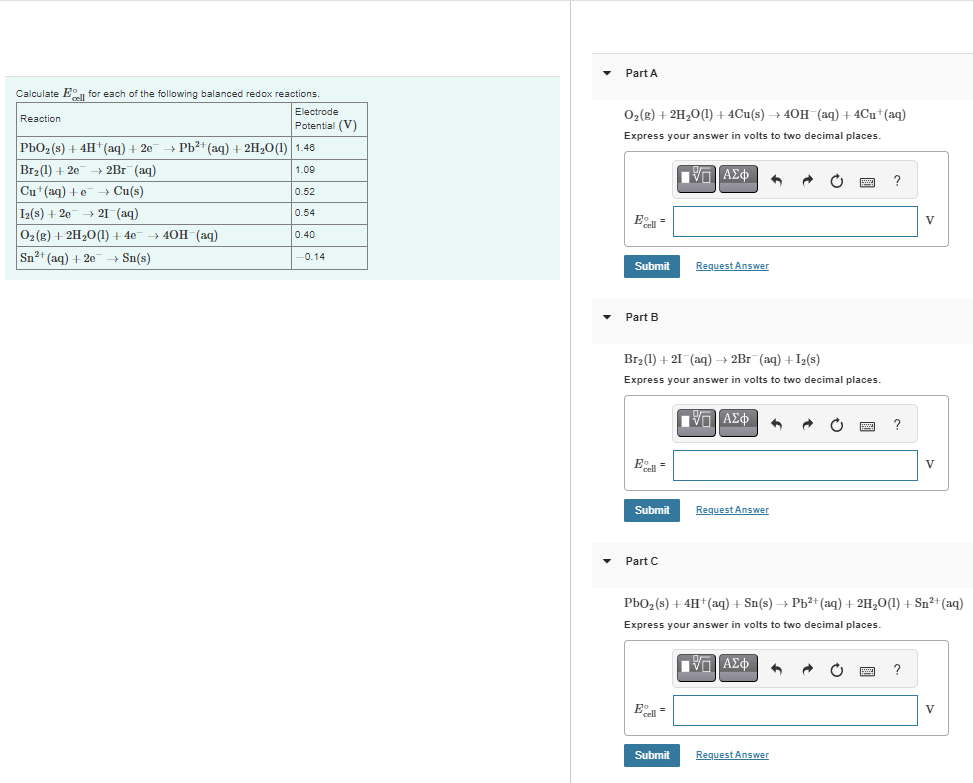The image size is (973, 783).
Task: Open the math template editor in Part B
Action: click(x=695, y=422)
